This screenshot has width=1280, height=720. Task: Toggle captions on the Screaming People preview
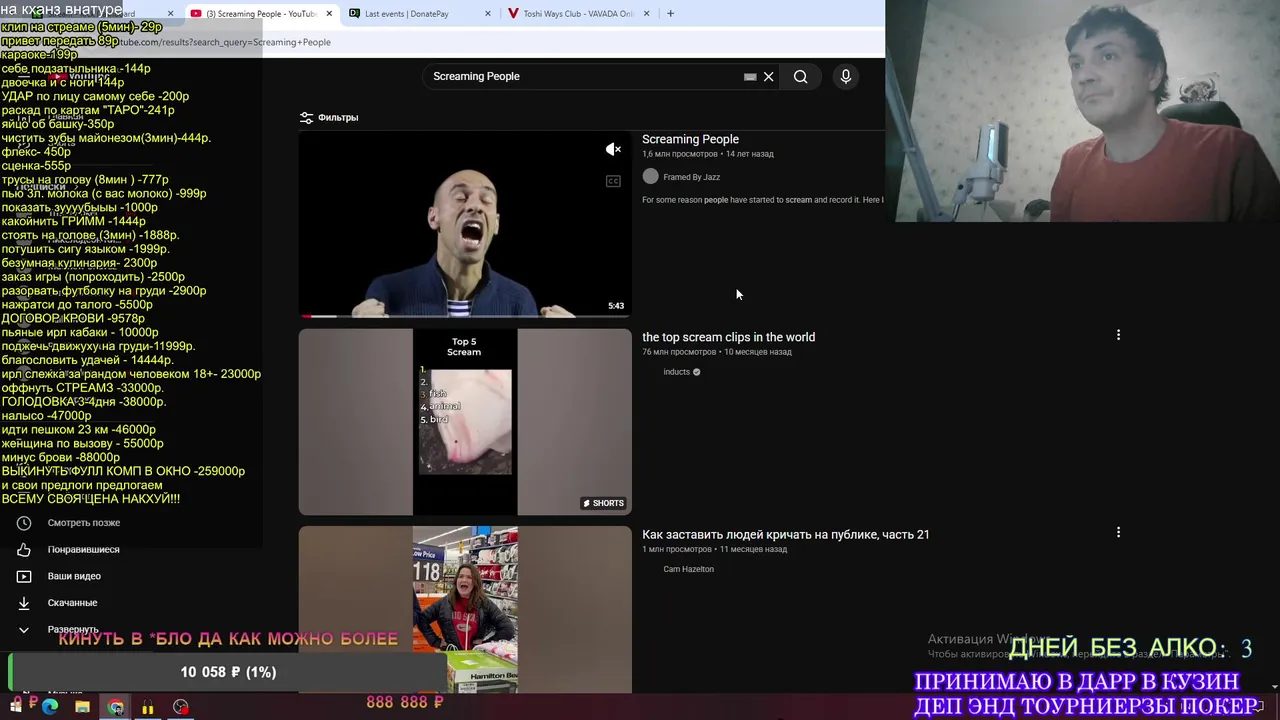coord(613,181)
